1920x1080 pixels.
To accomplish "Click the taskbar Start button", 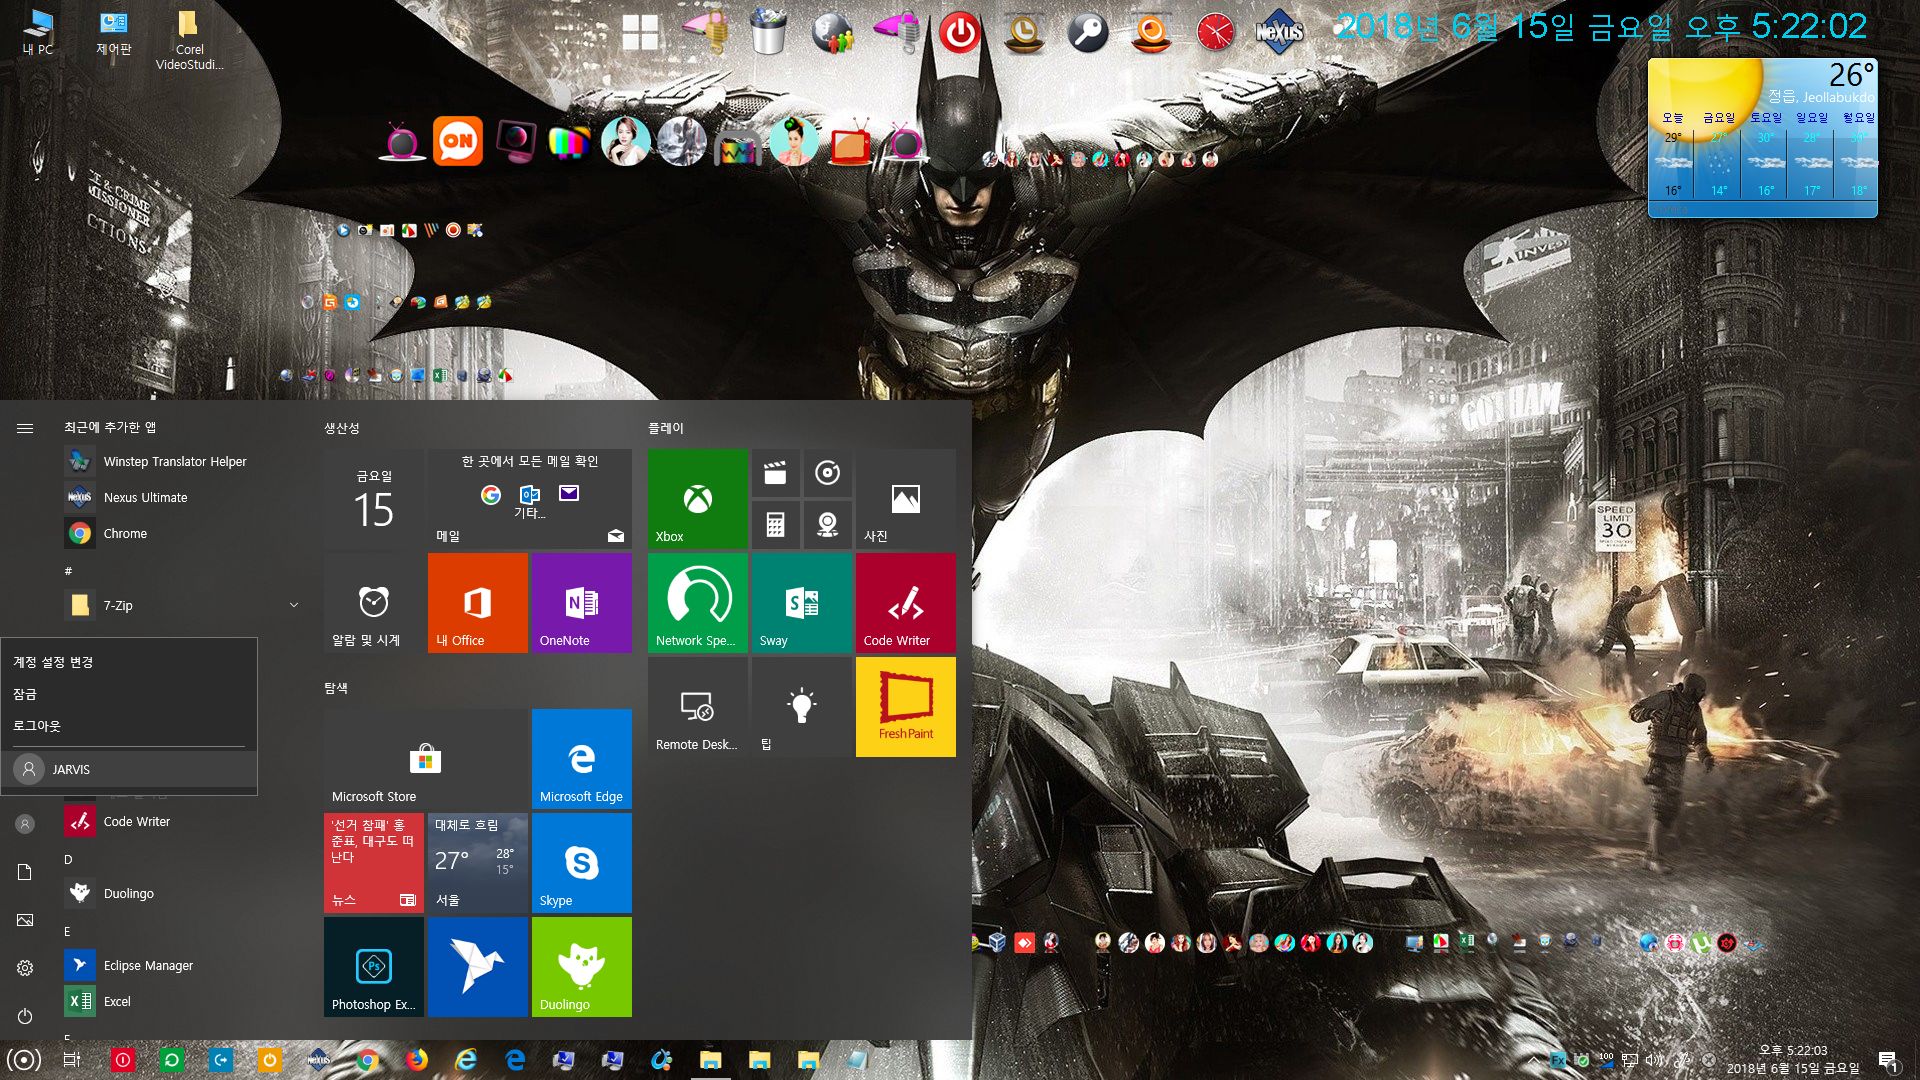I will click(x=24, y=1060).
